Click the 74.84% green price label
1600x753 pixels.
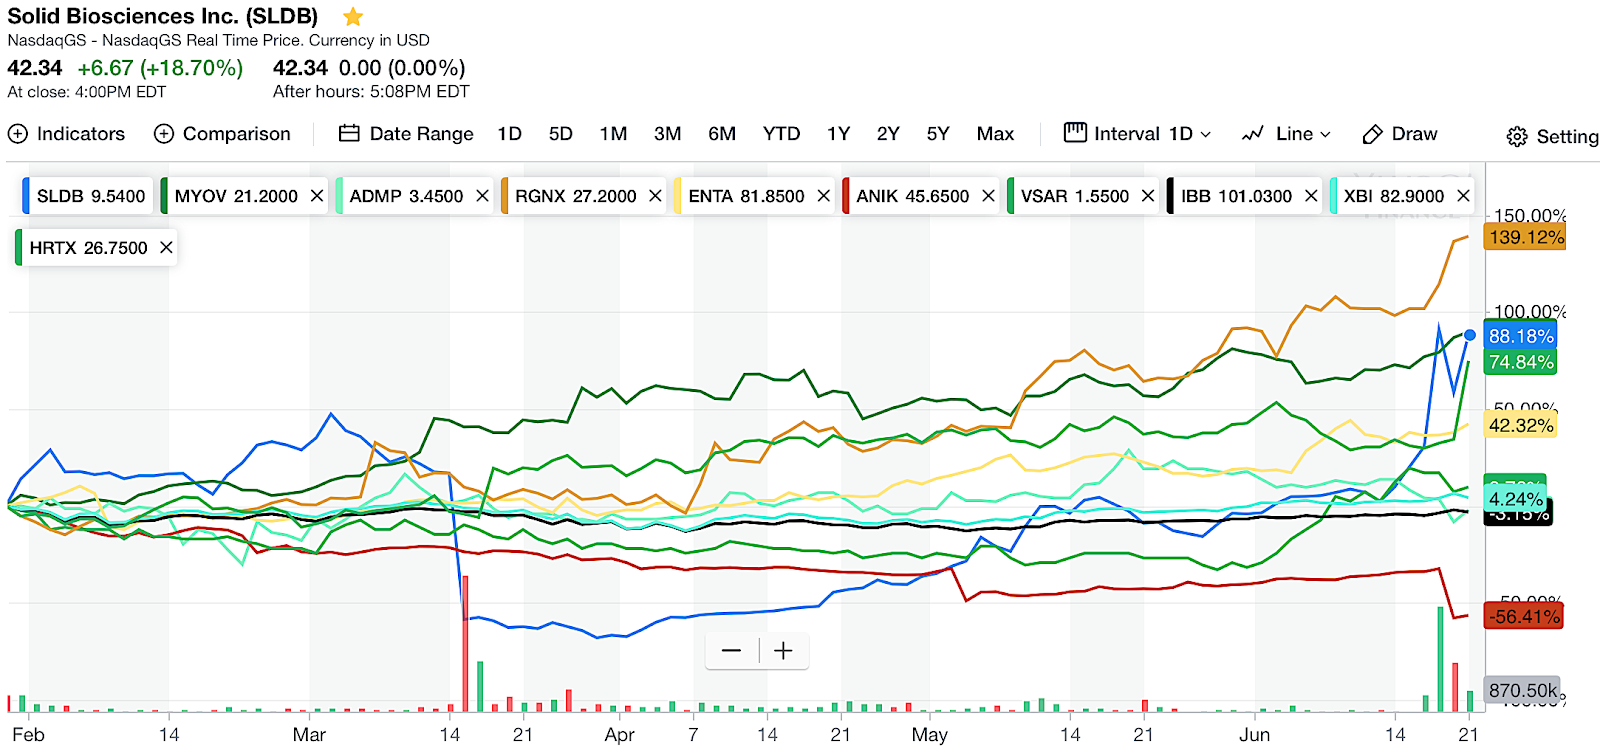[x=1521, y=362]
